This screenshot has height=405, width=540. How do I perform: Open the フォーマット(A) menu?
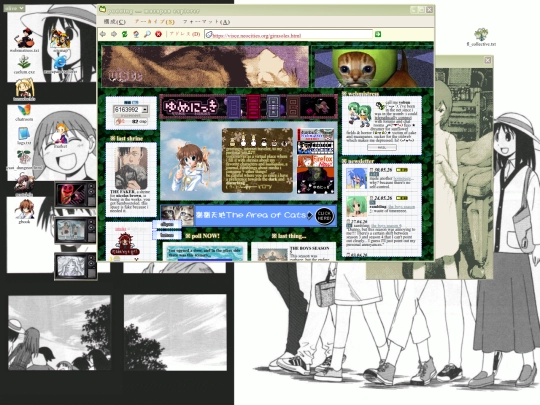(206, 22)
